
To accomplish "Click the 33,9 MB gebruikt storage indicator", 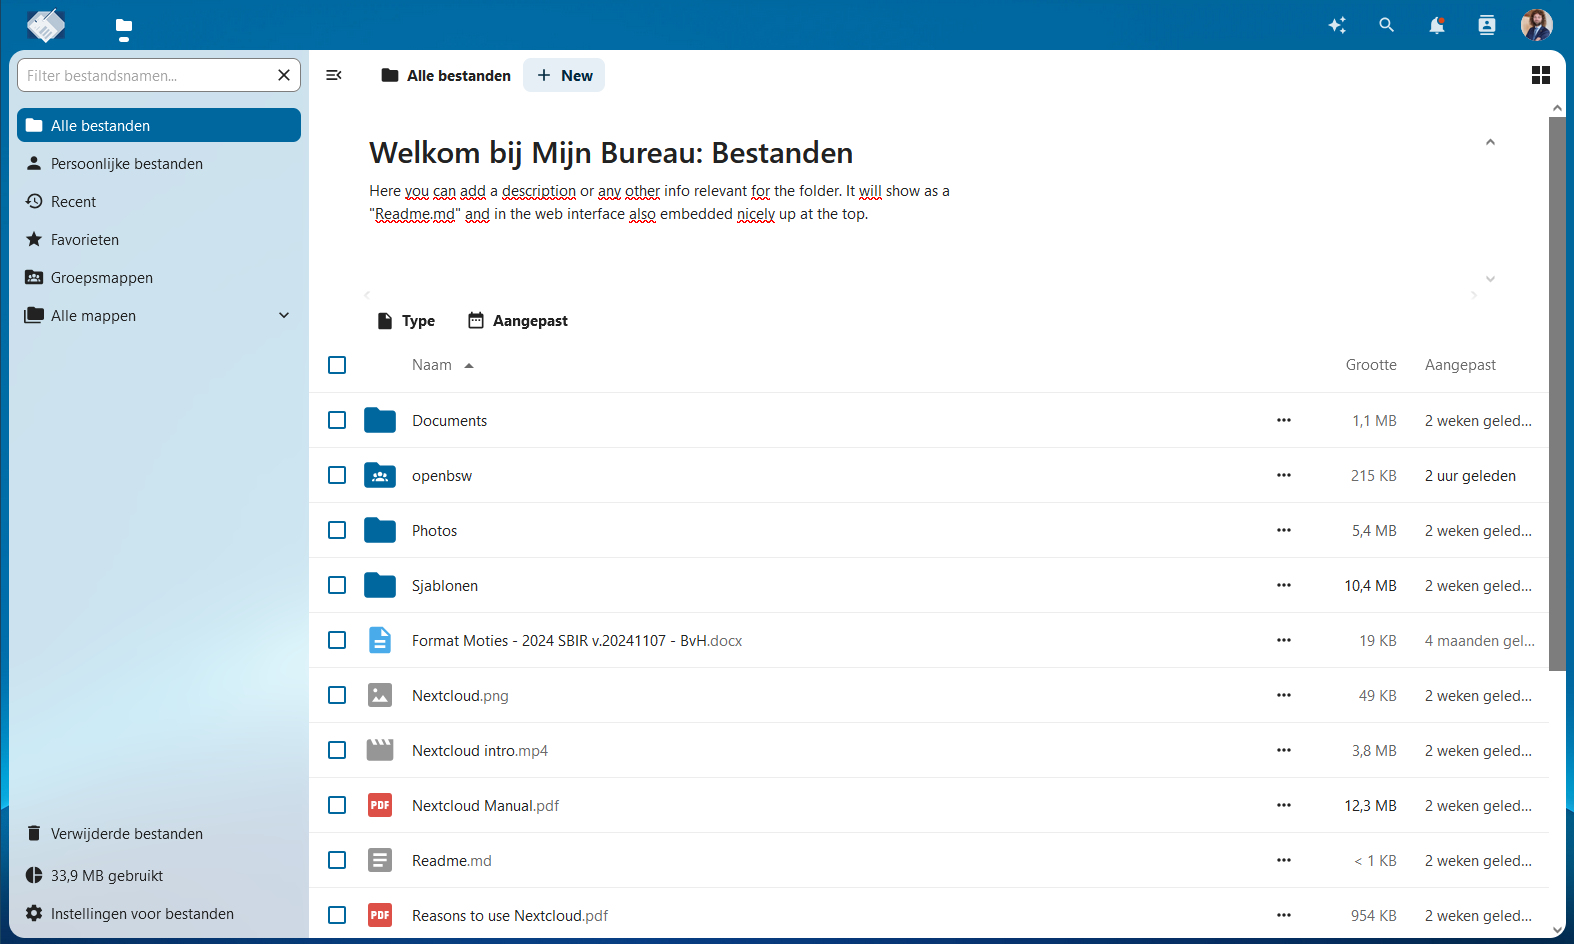I will 159,875.
